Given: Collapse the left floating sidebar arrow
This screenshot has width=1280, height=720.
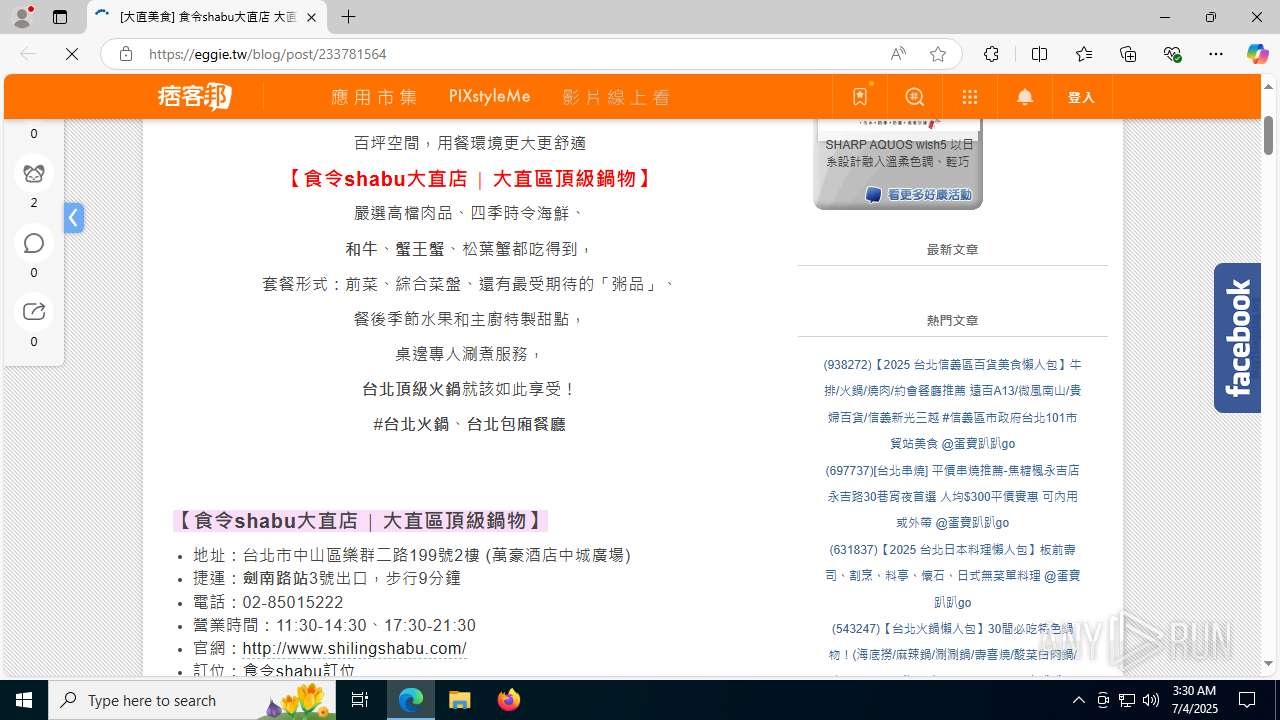Looking at the screenshot, I should (x=73, y=217).
